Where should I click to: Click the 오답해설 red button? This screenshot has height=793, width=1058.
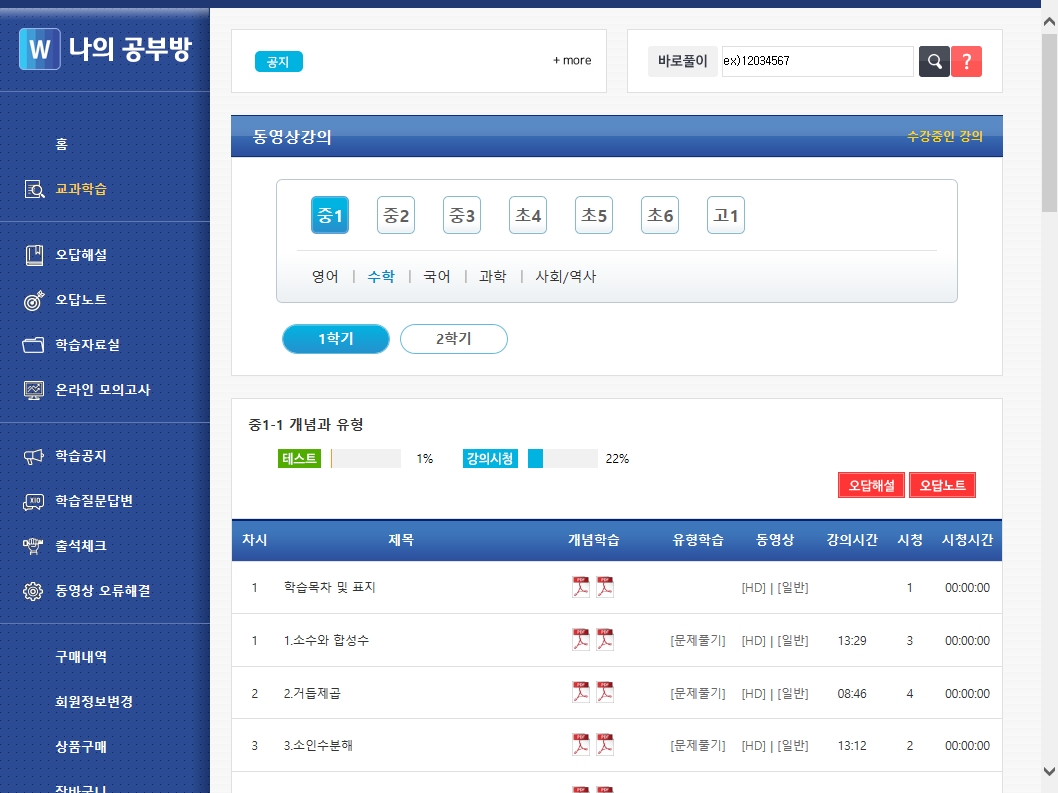(x=870, y=484)
